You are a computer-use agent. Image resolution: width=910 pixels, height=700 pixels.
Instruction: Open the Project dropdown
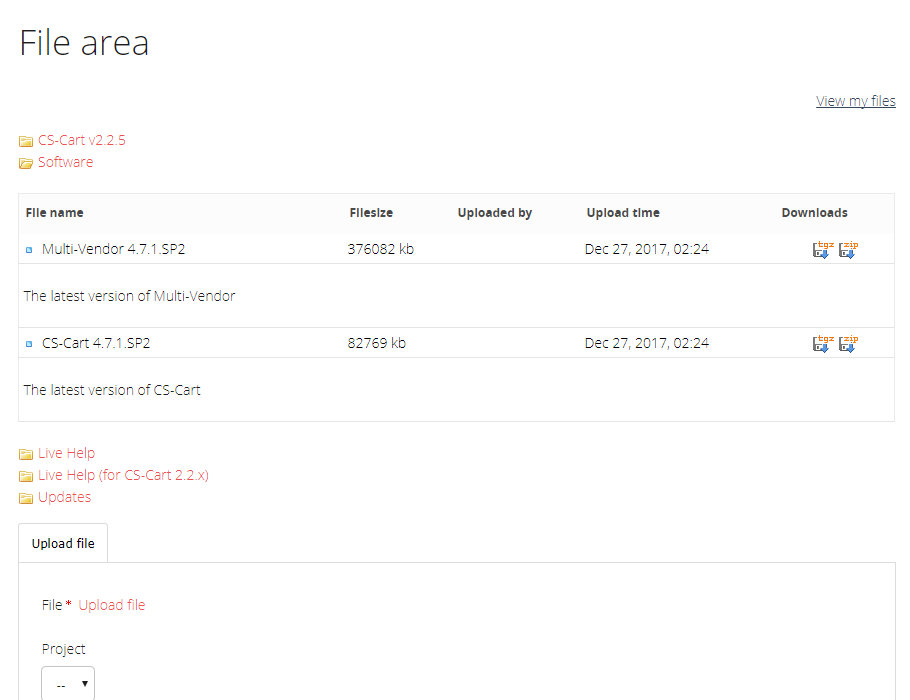tap(68, 684)
